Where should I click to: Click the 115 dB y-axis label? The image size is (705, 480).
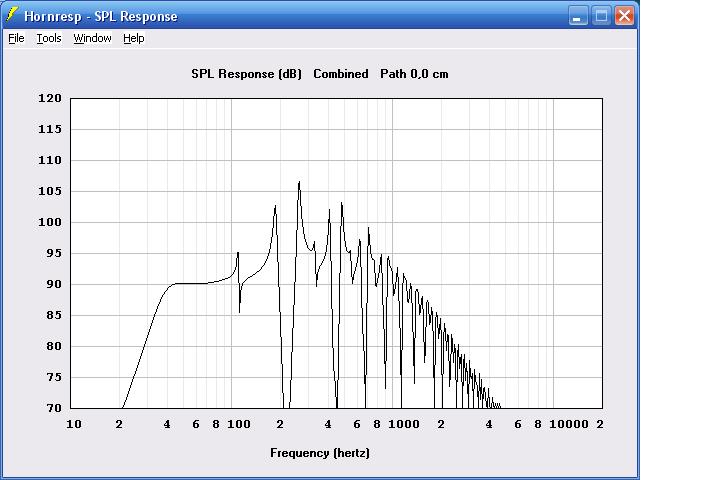pyautogui.click(x=49, y=129)
